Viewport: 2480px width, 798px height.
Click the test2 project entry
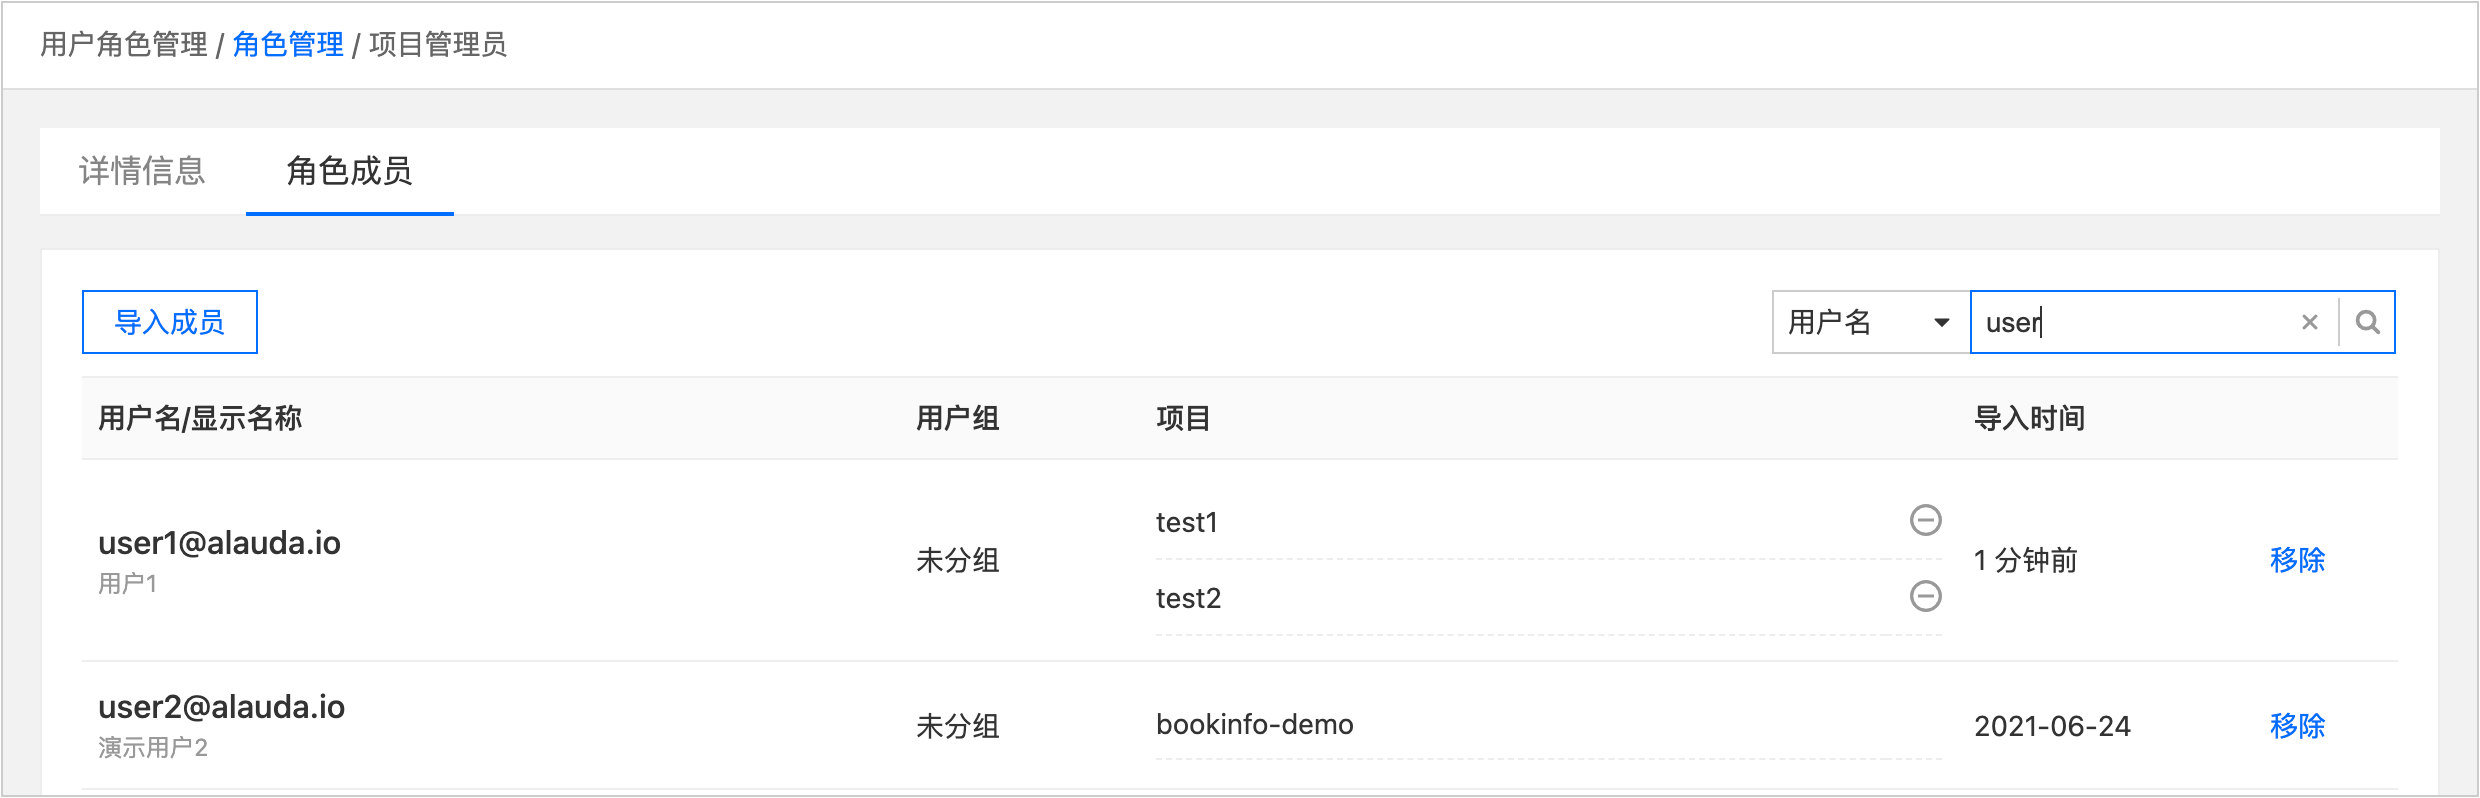(x=1188, y=599)
